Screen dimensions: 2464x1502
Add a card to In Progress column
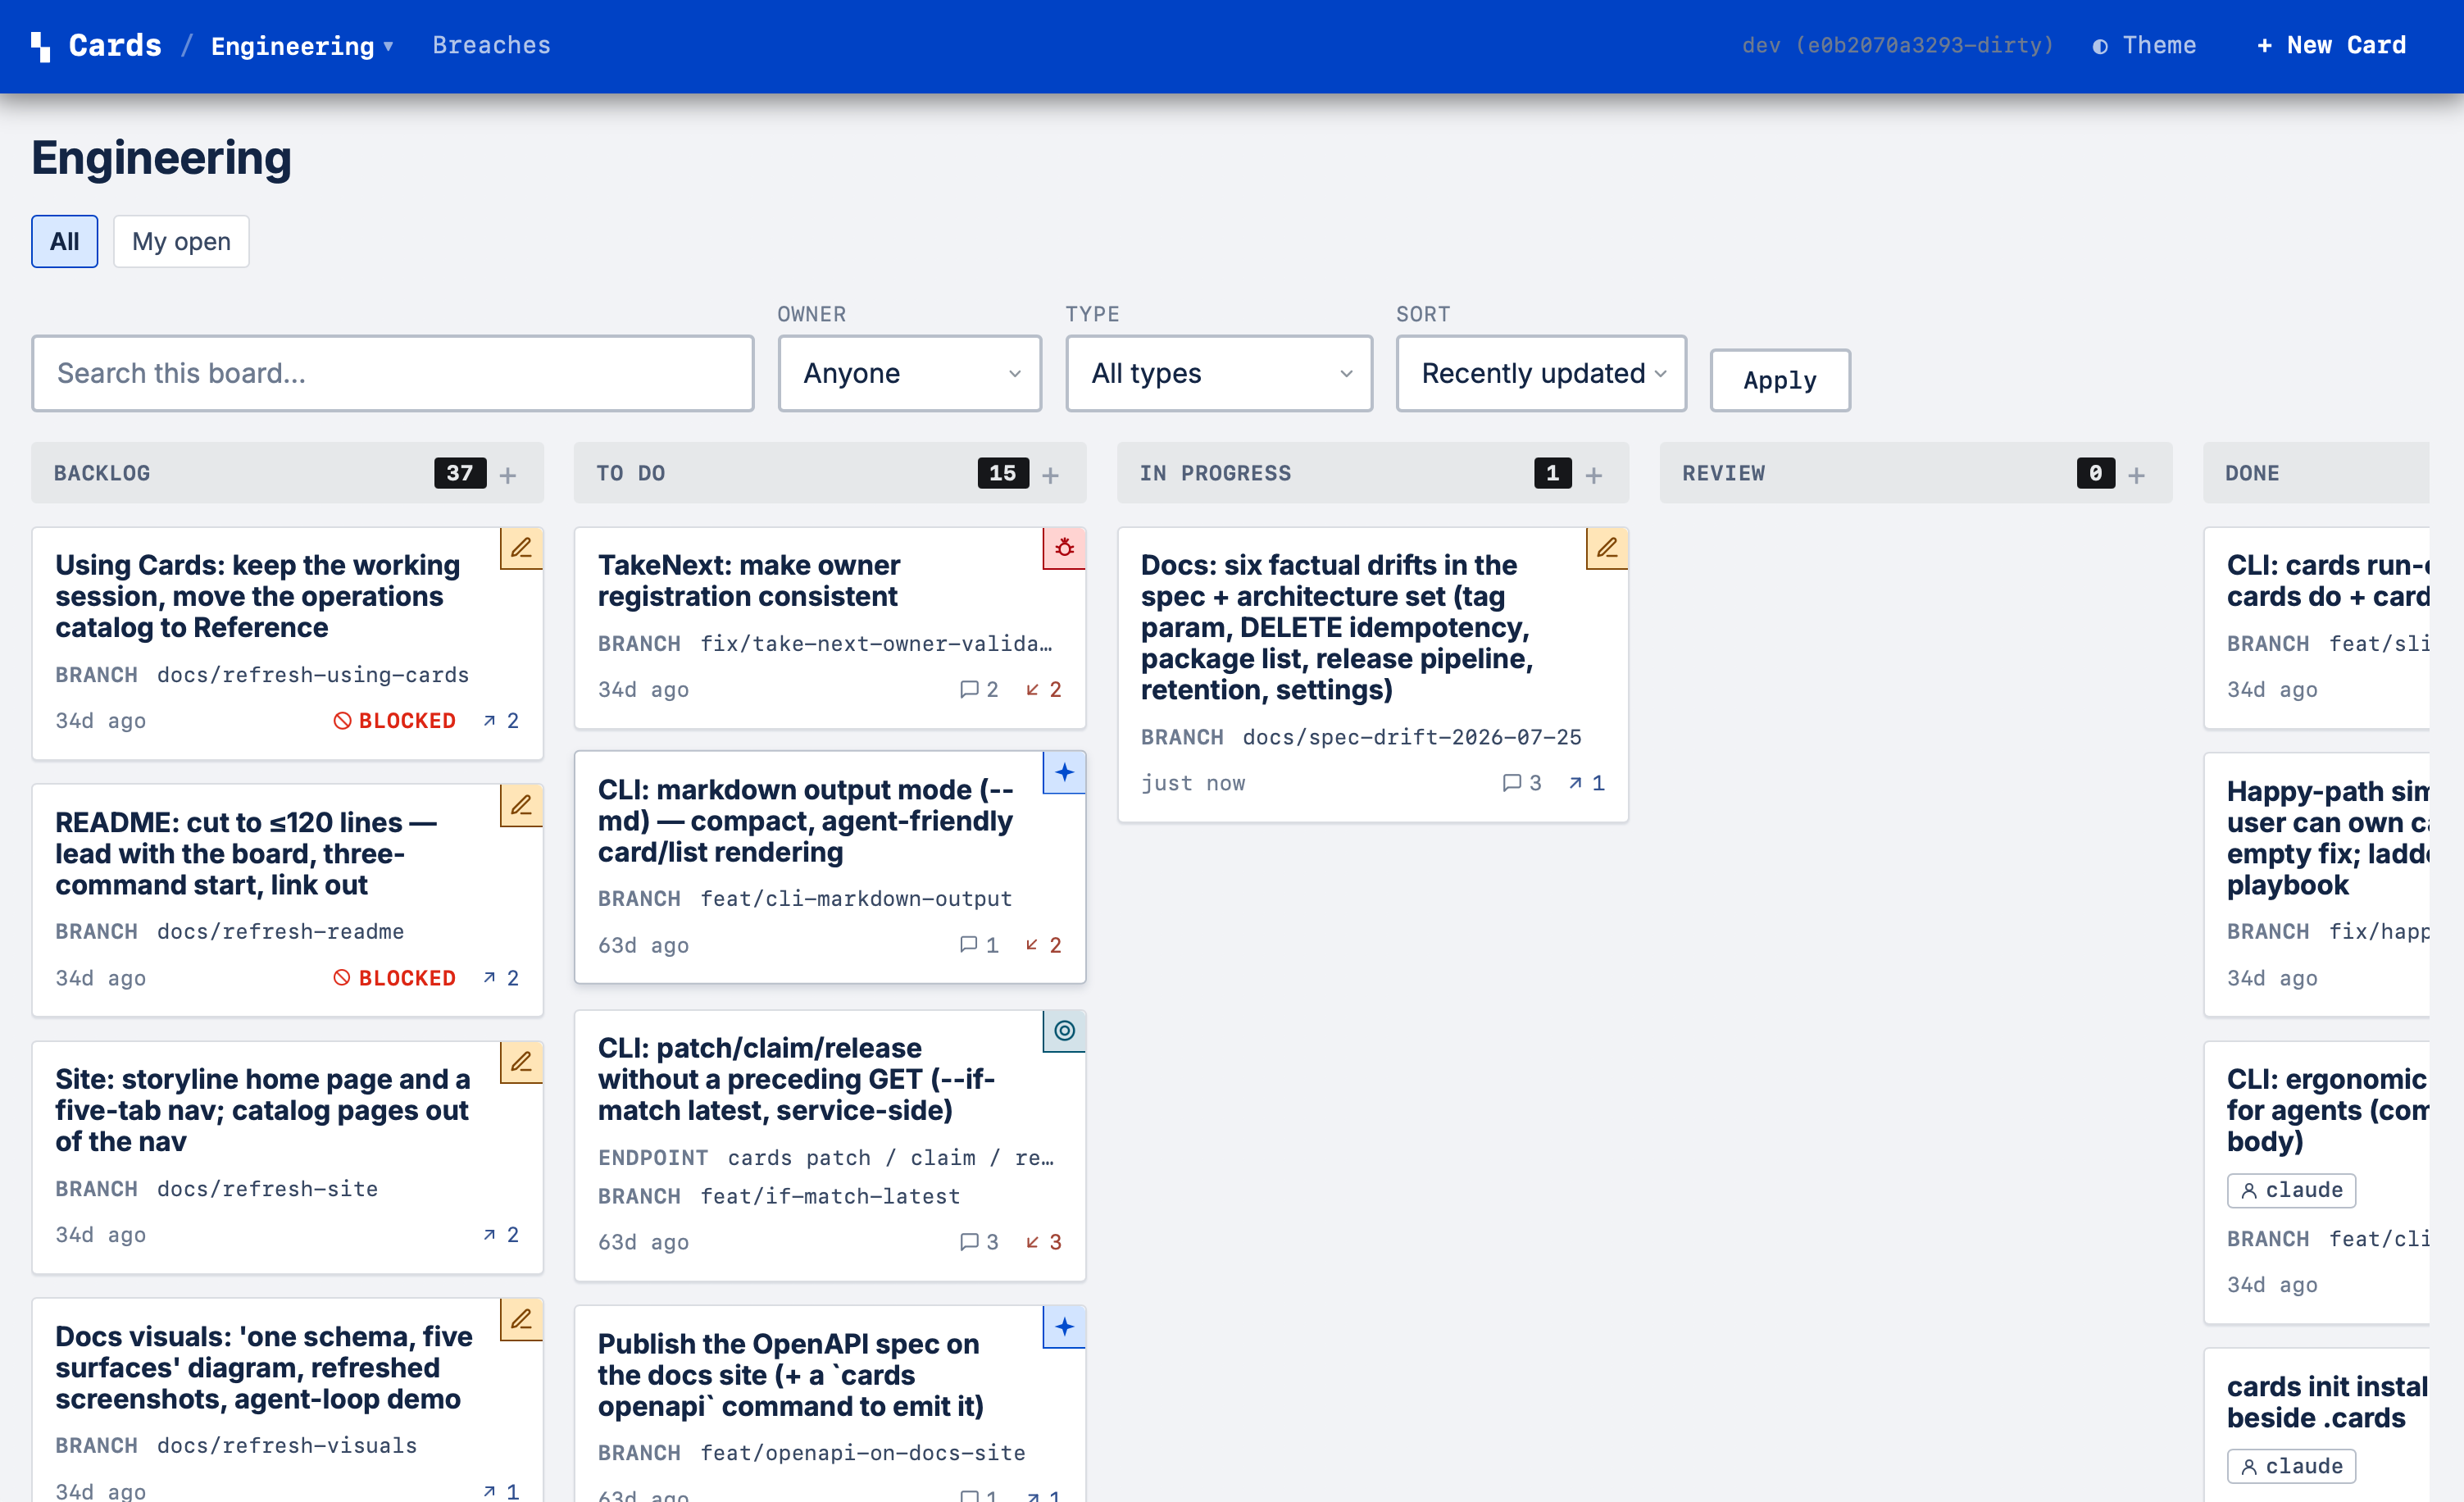(x=1593, y=475)
